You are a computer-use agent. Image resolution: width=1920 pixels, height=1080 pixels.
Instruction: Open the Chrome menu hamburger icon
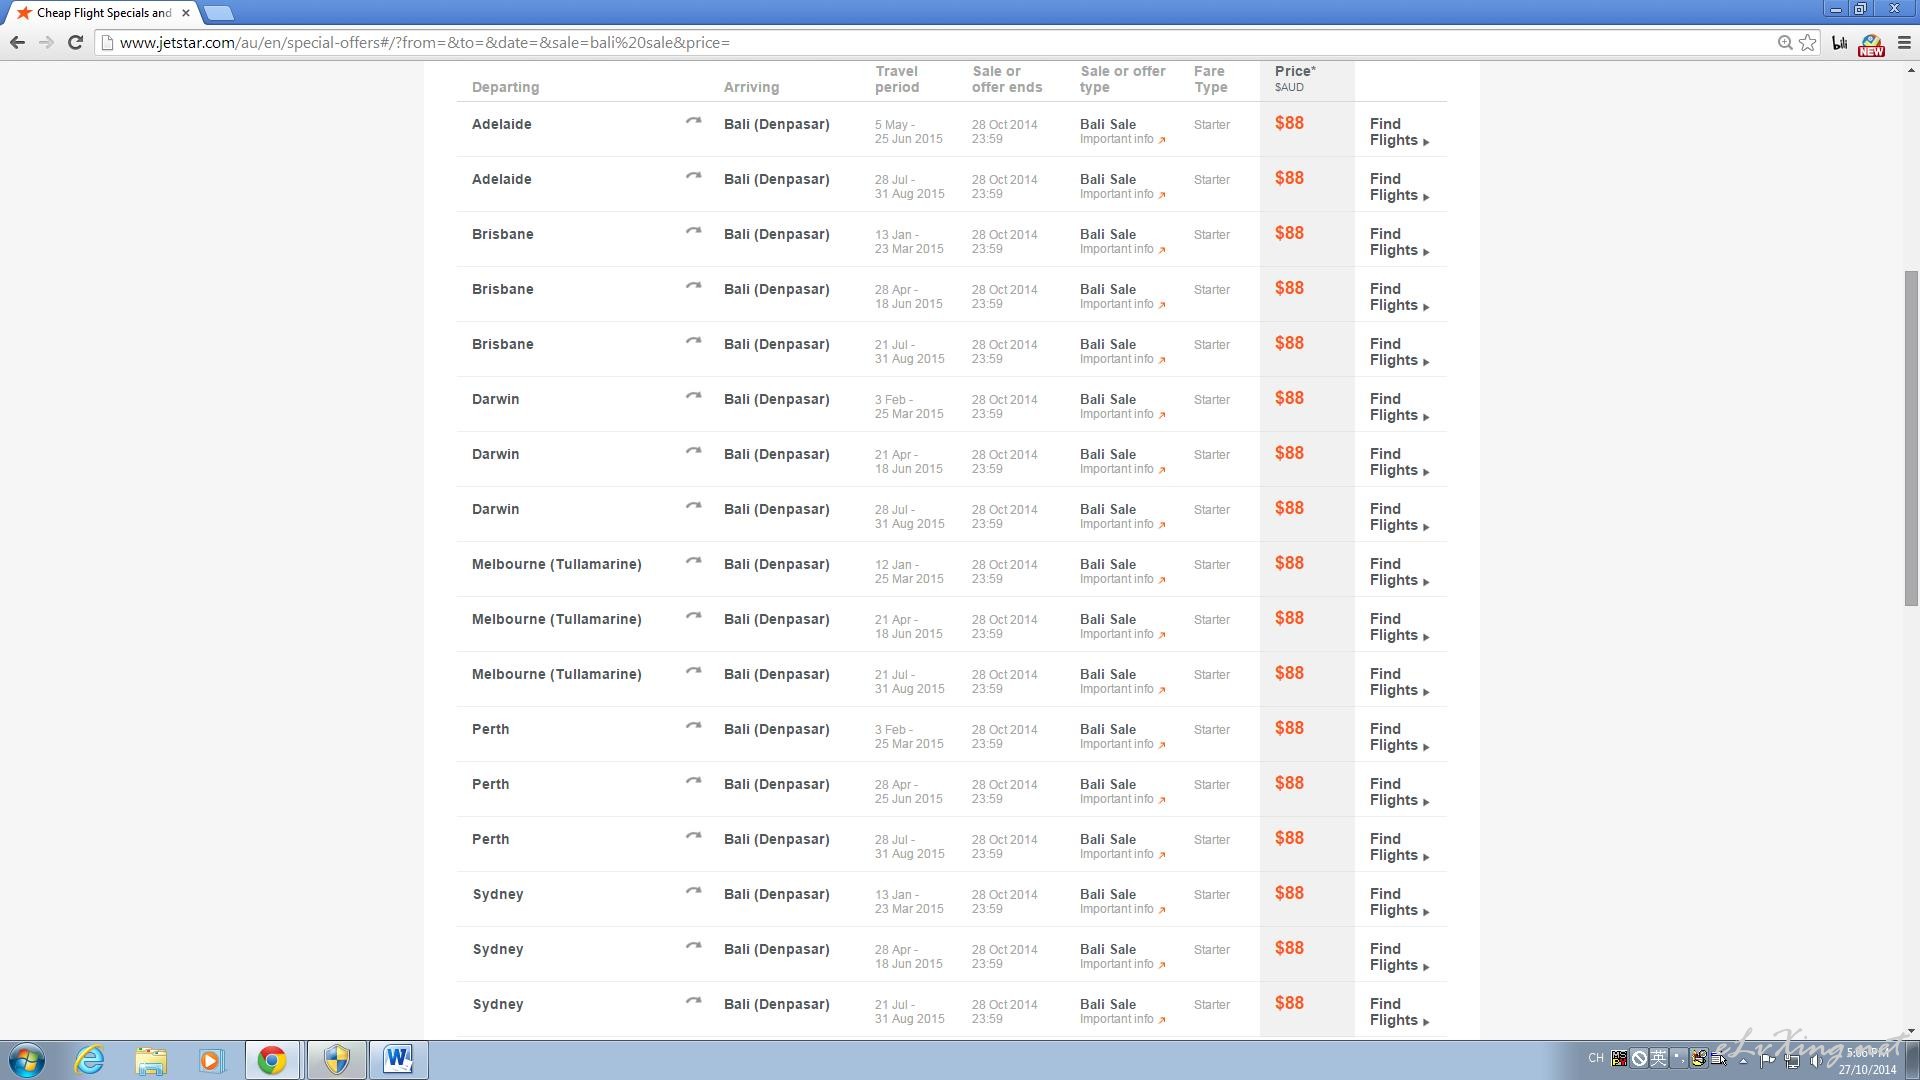(1904, 42)
